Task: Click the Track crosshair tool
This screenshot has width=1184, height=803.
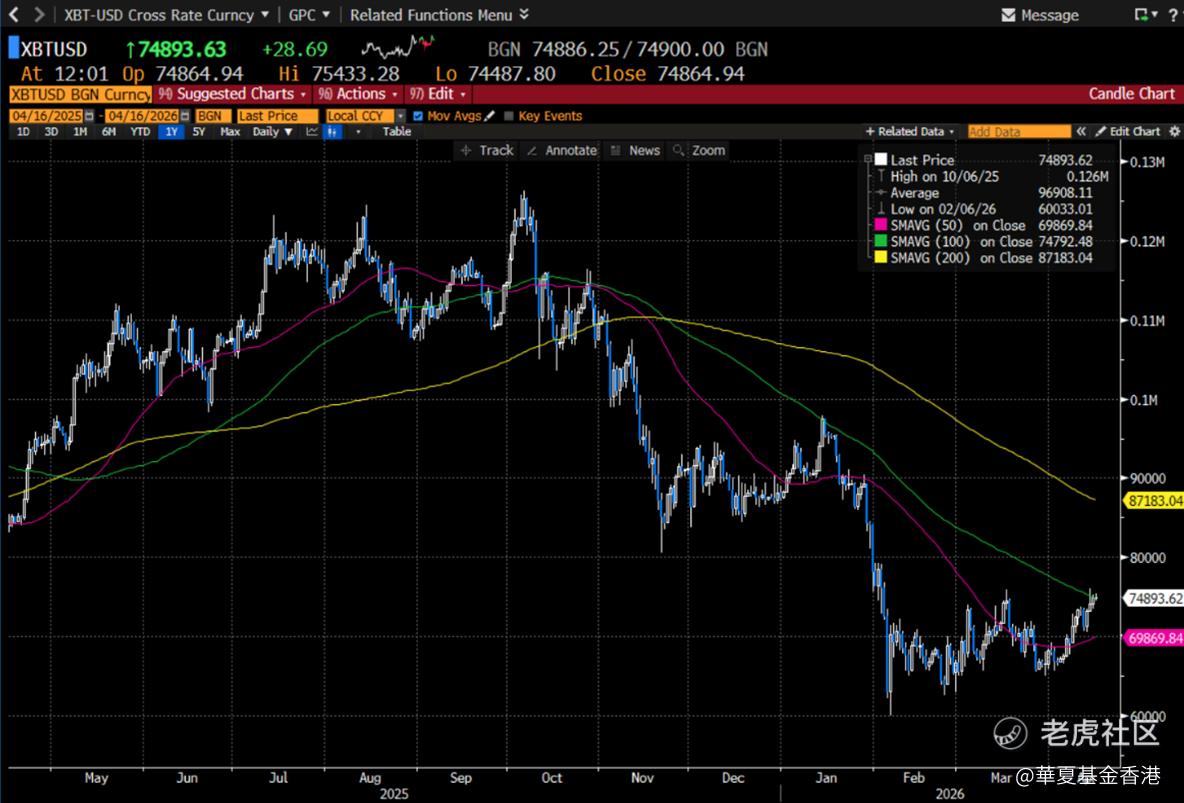Action: coord(487,150)
